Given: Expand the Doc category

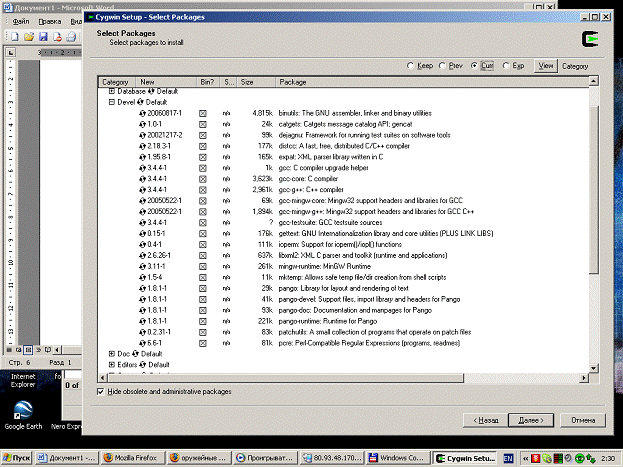Looking at the screenshot, I should (112, 354).
